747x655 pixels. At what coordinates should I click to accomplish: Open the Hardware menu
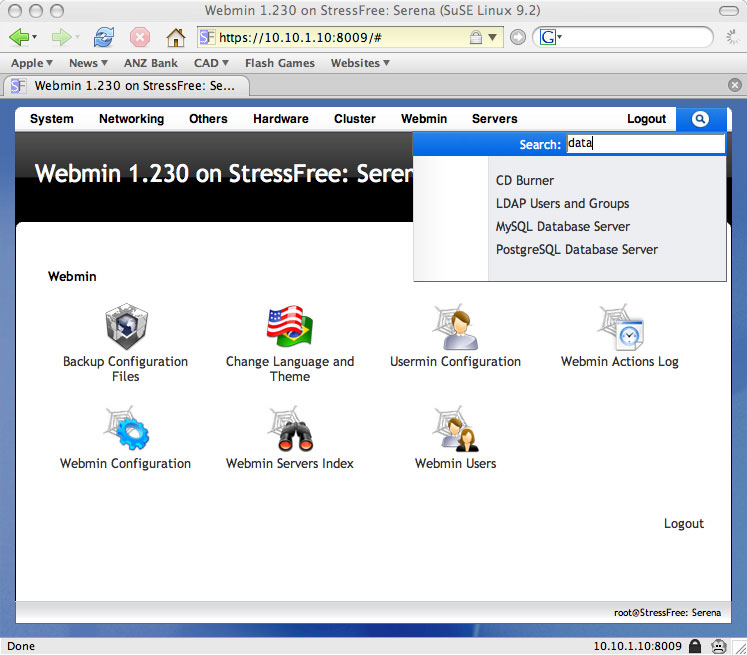coord(281,119)
